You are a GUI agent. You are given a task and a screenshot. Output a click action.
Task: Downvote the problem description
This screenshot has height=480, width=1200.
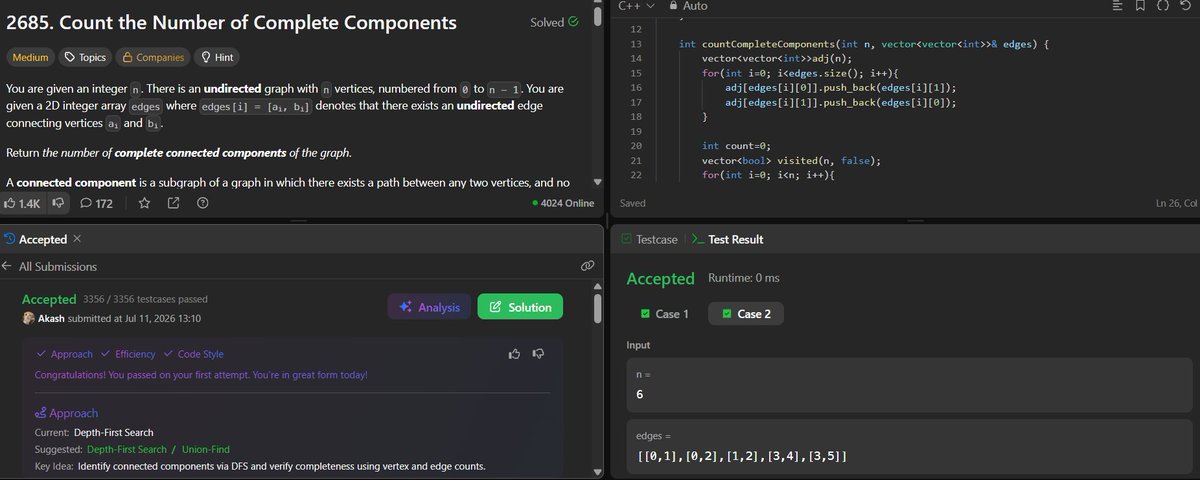(x=58, y=203)
